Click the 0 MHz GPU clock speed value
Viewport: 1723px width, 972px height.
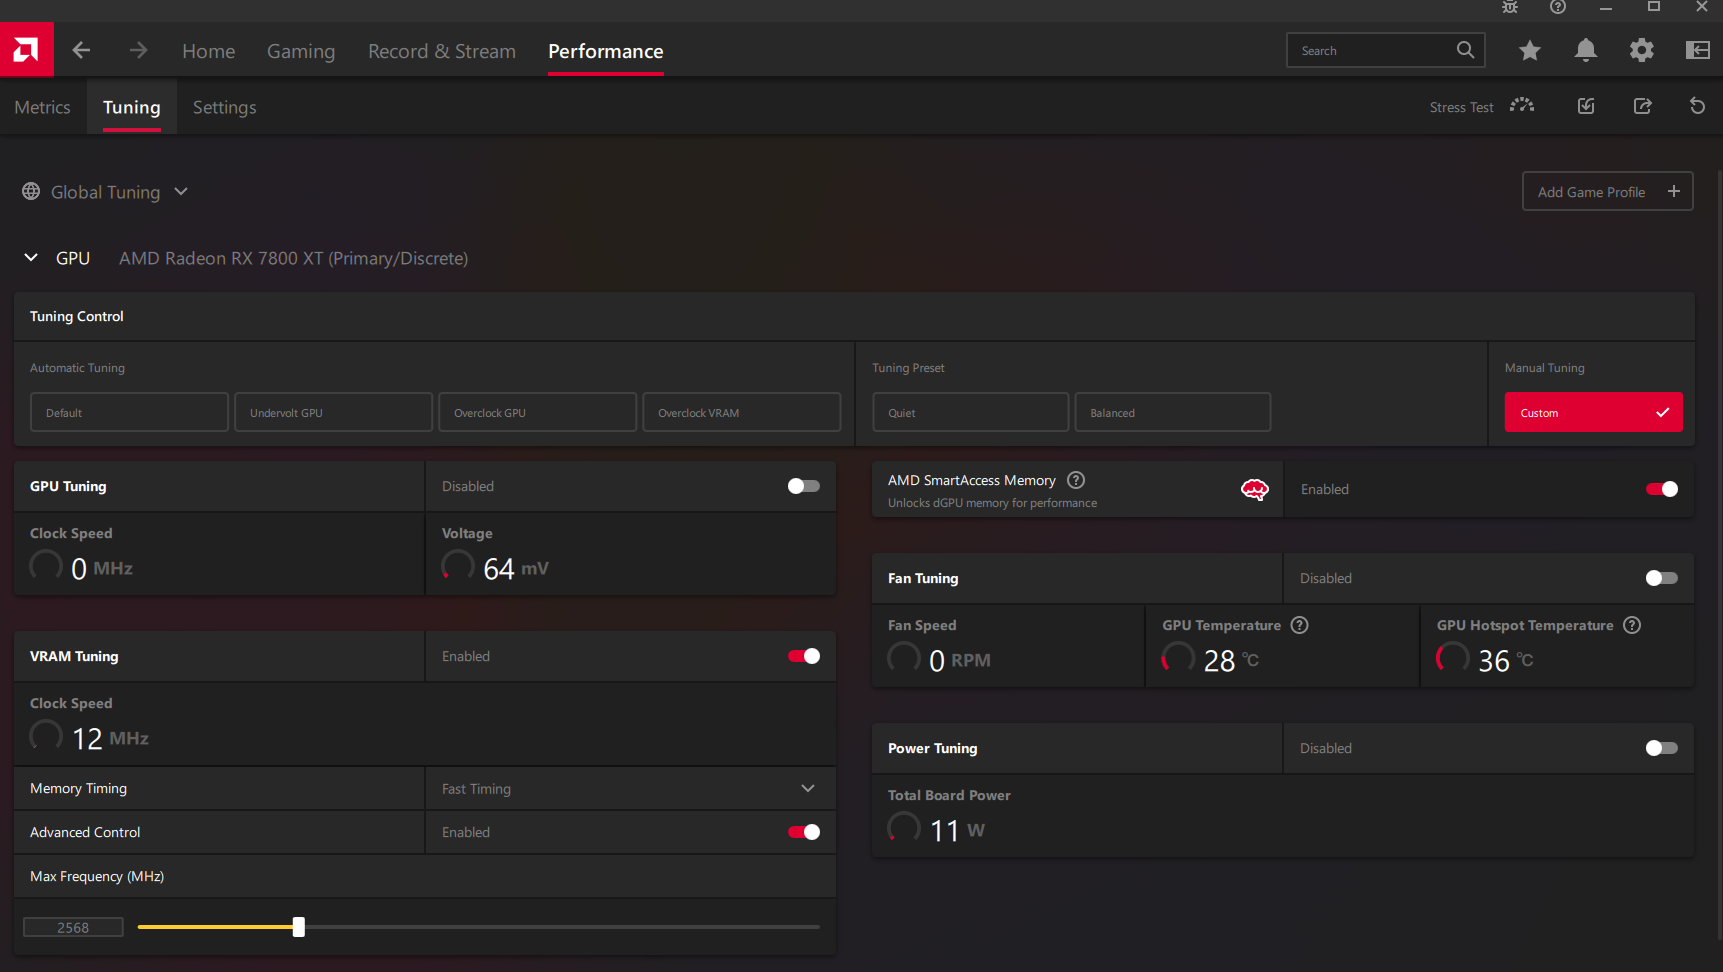(102, 568)
